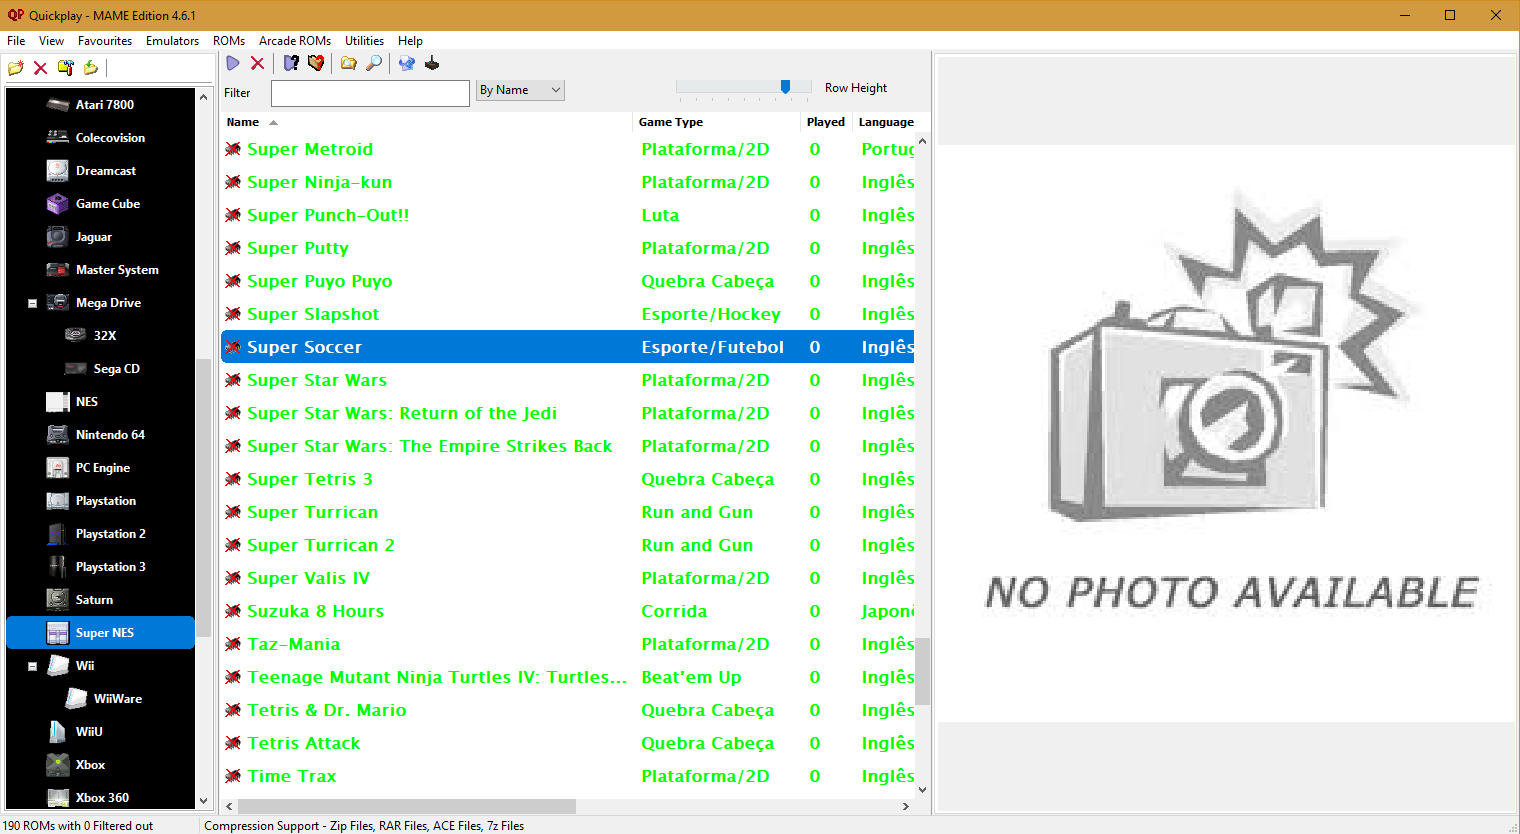Image resolution: width=1520 pixels, height=834 pixels.
Task: Open folder properties with the hammer icon
Action: [65, 68]
